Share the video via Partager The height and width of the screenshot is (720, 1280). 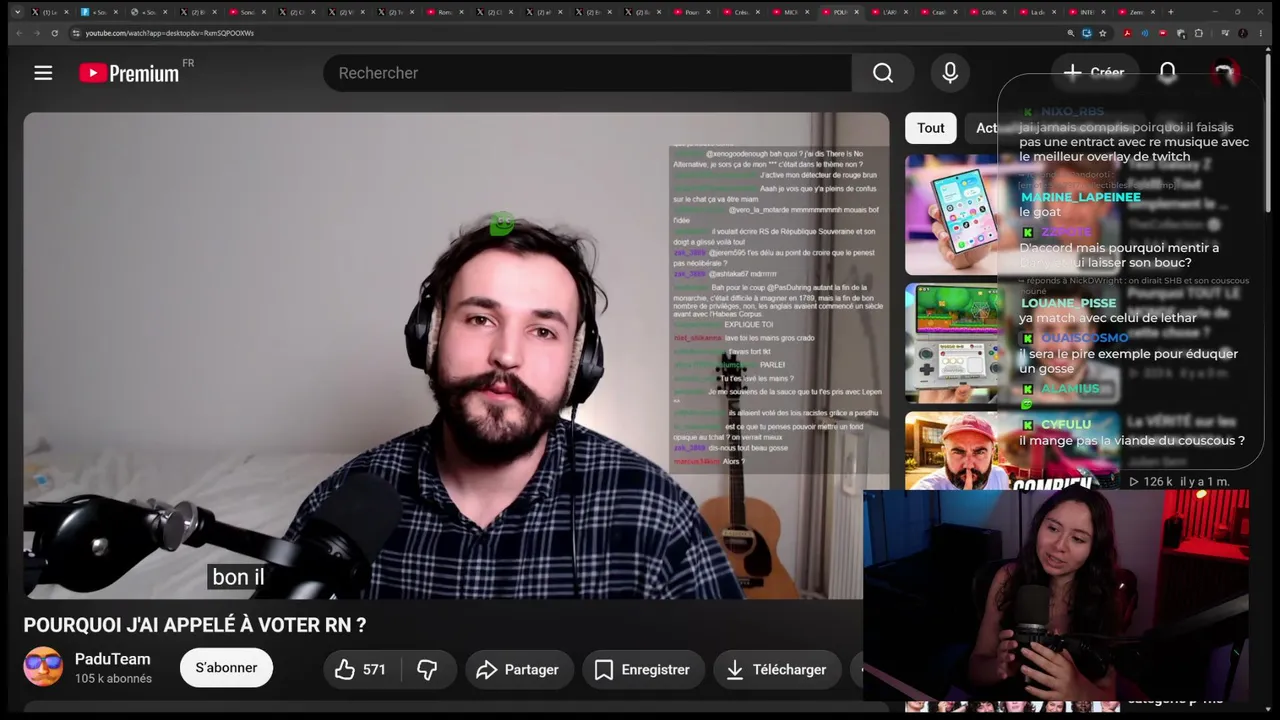pyautogui.click(x=517, y=670)
